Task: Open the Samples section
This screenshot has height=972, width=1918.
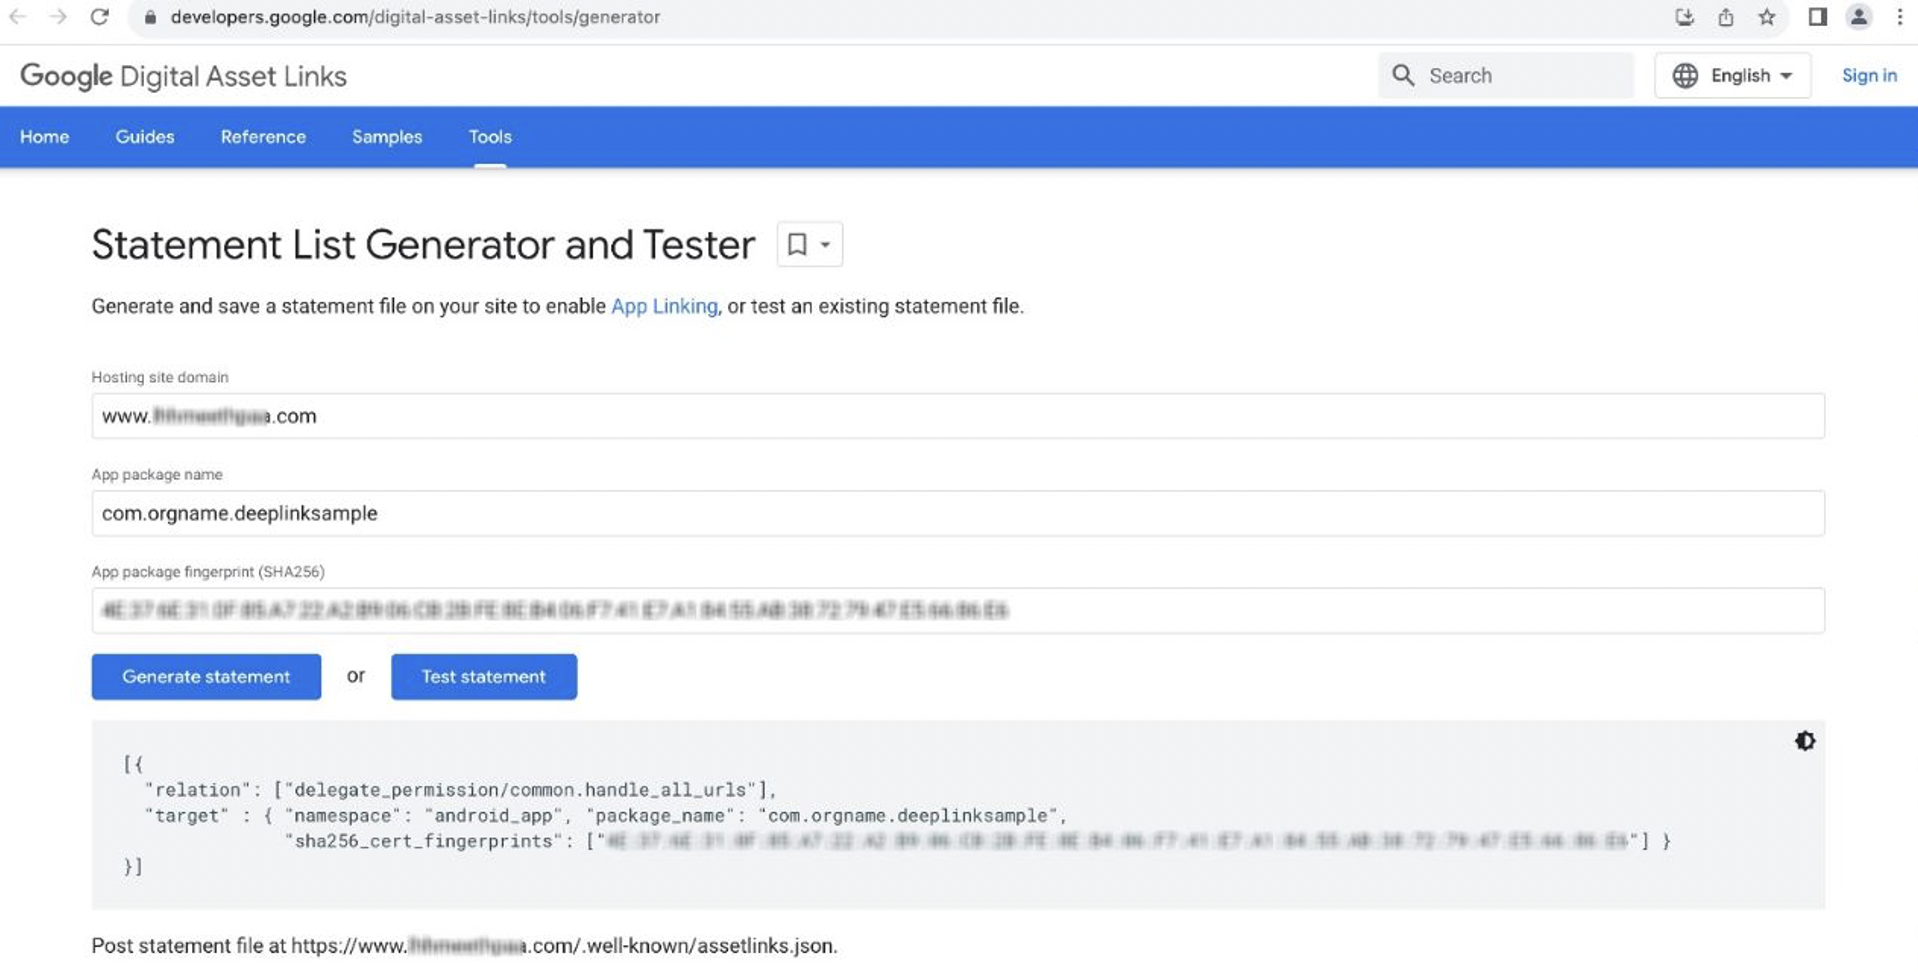Action: tap(386, 137)
